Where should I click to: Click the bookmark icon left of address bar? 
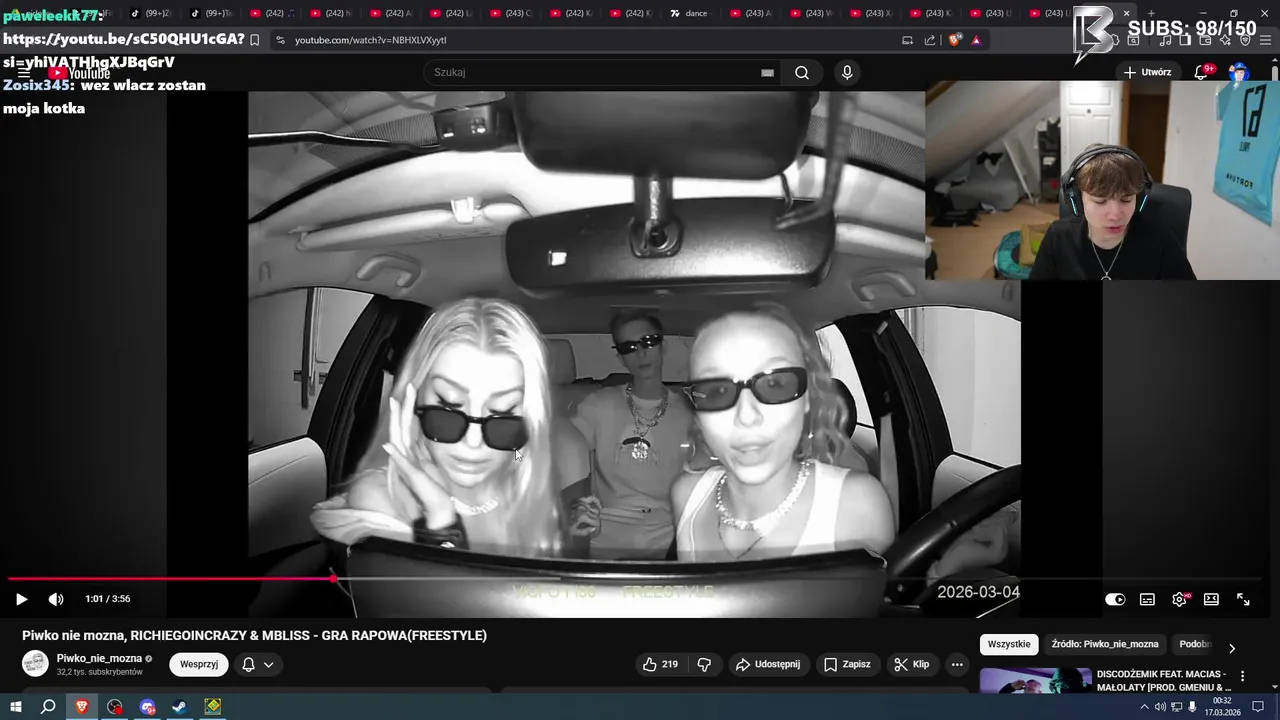pos(255,40)
